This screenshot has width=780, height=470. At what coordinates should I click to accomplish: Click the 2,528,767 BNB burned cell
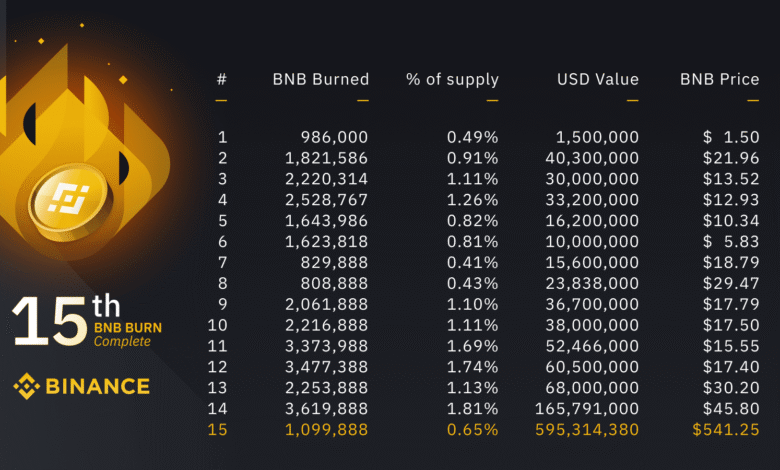[x=326, y=199]
